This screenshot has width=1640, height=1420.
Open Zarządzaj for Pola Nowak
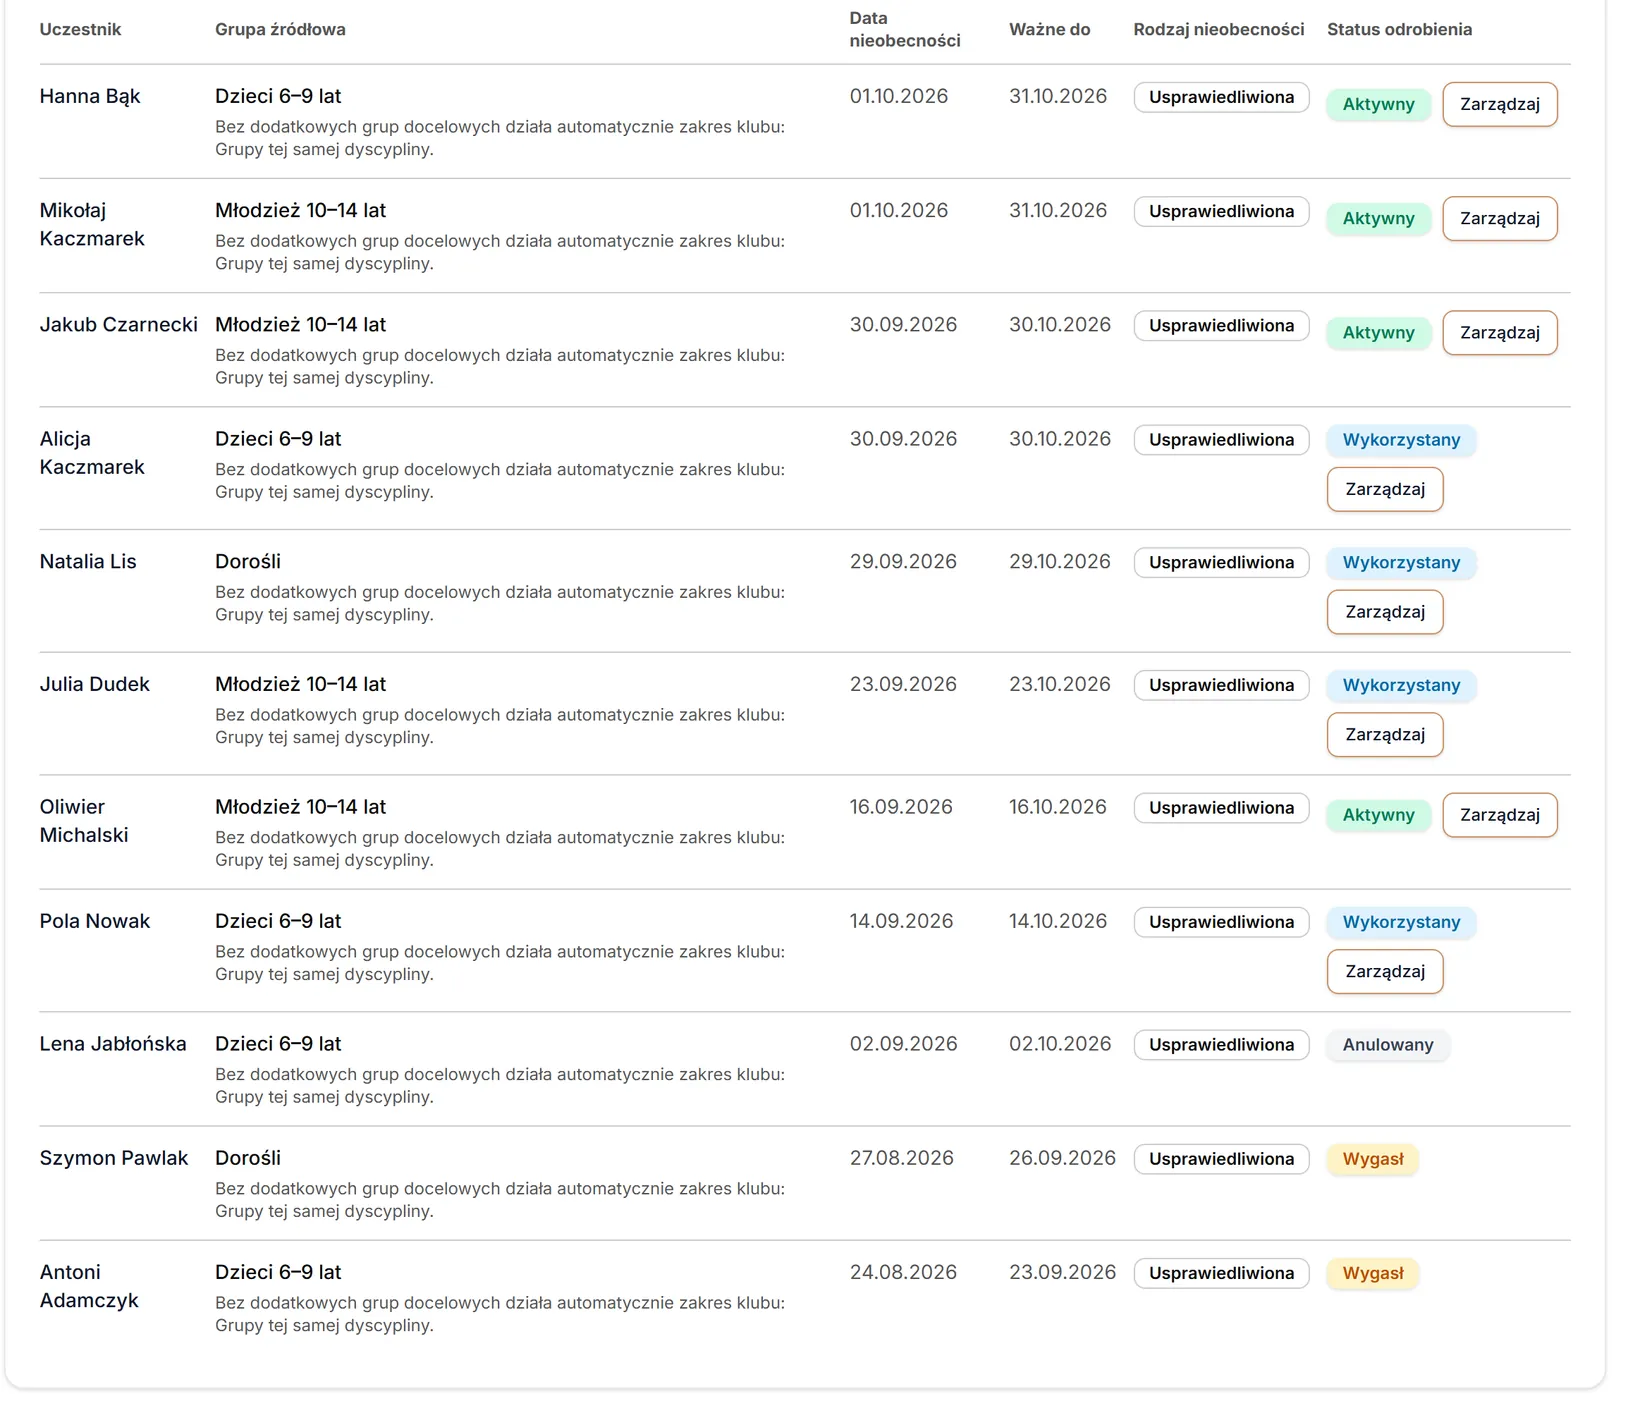[x=1385, y=971]
